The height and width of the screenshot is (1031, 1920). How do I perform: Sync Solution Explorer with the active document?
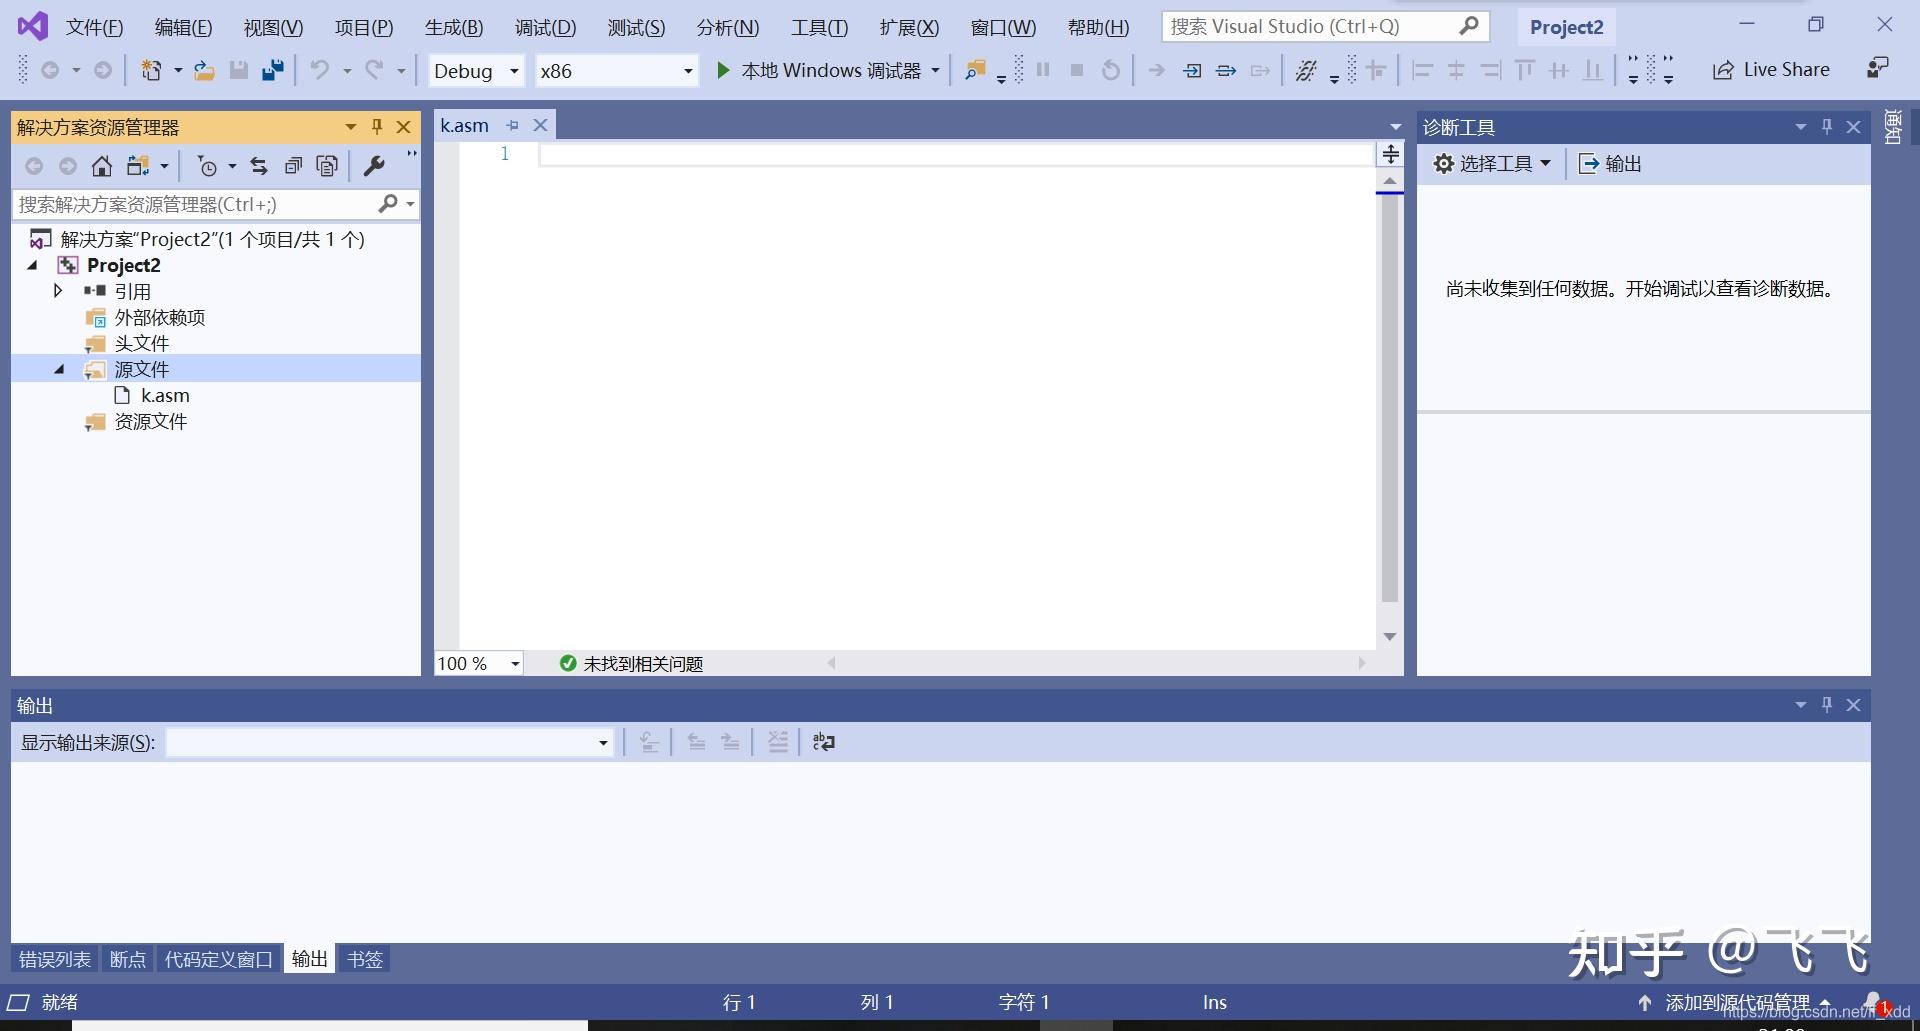coord(258,166)
